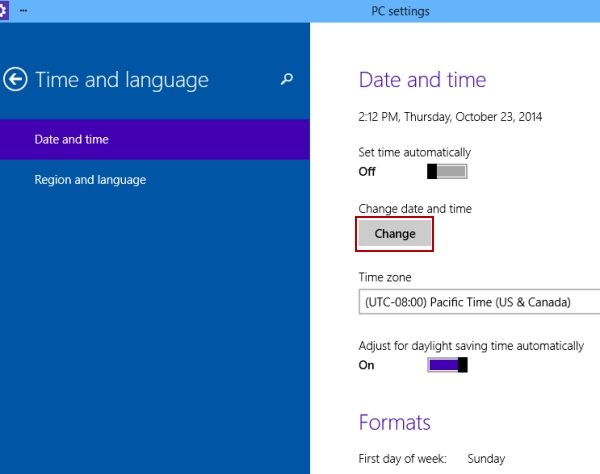600x474 pixels.
Task: Open the Time zone dropdown
Action: tap(479, 302)
